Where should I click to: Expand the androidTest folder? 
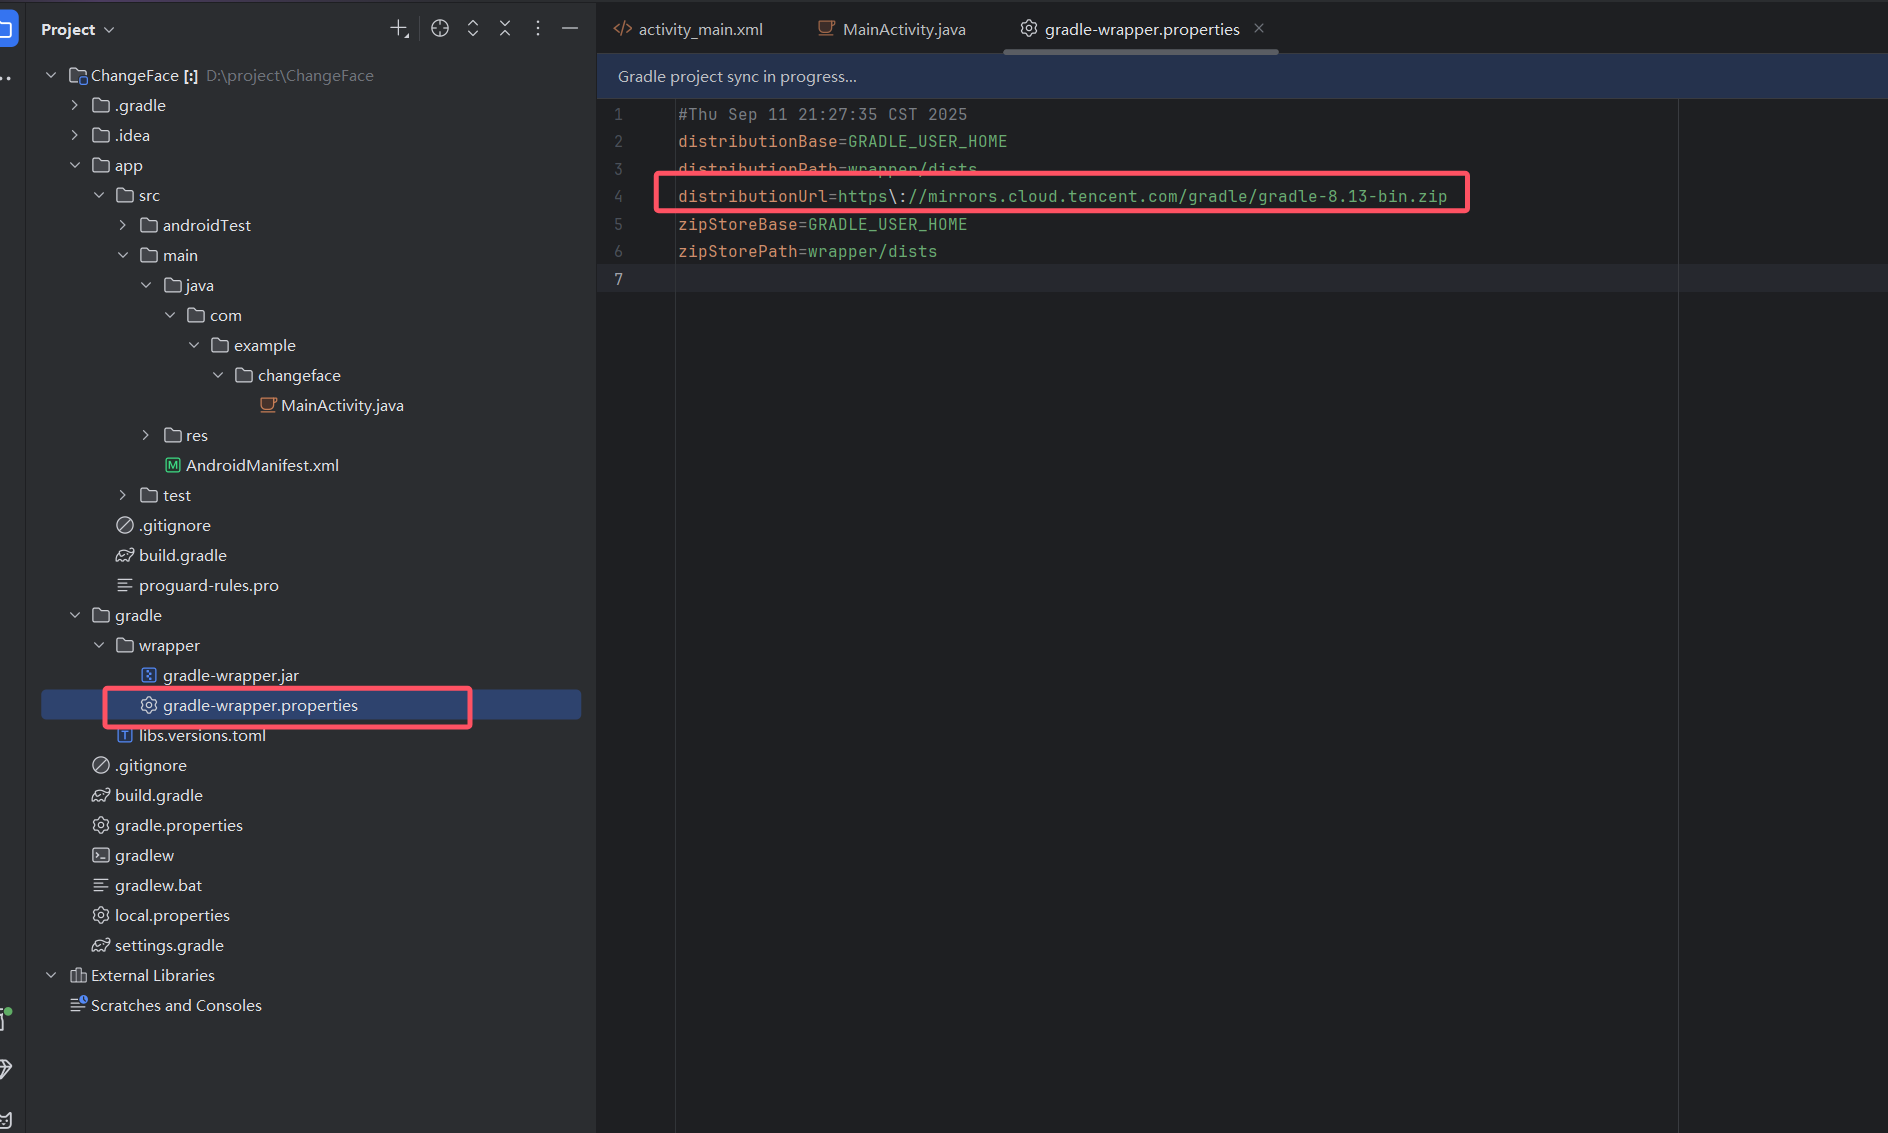123,225
